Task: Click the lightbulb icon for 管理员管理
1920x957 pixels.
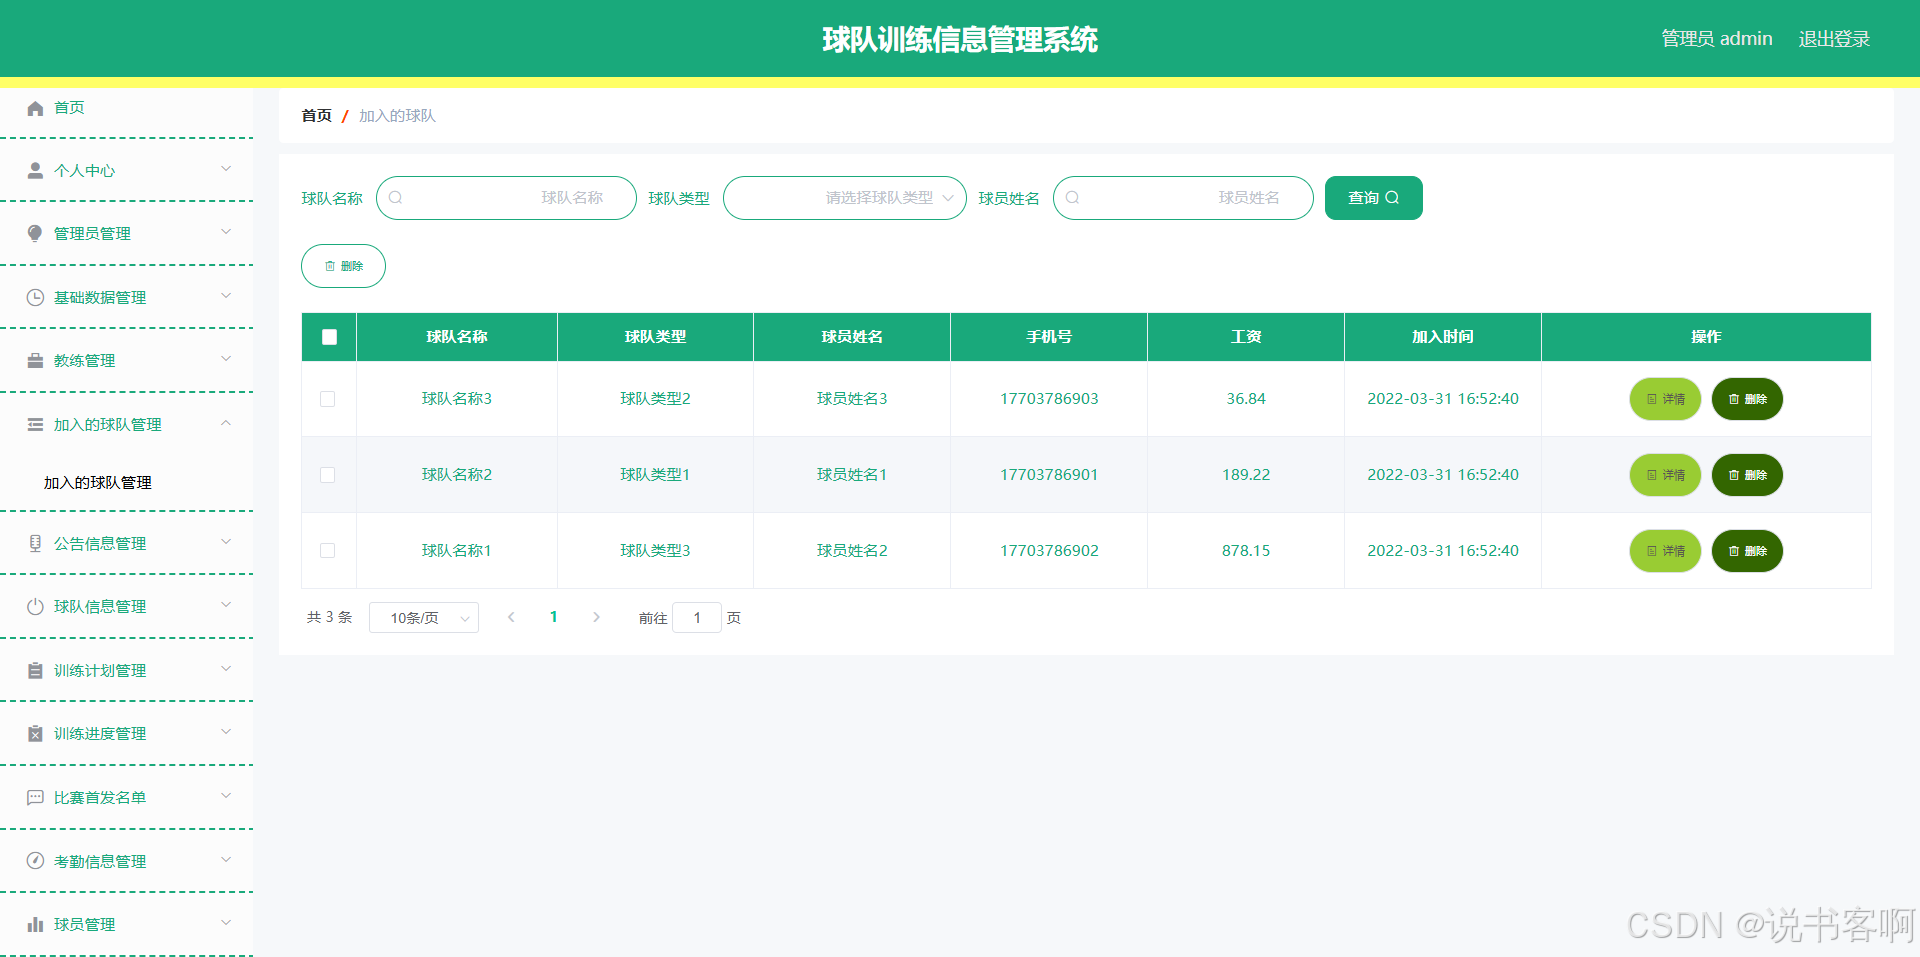Action: click(x=35, y=234)
